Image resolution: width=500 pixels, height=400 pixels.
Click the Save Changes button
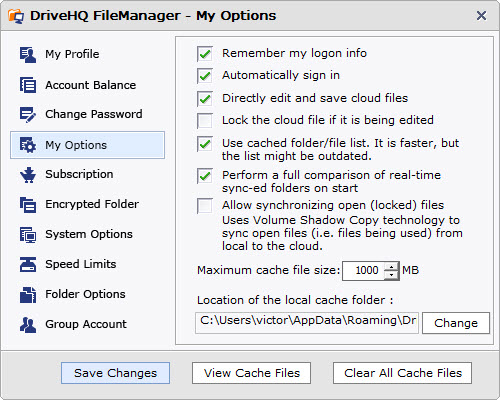pos(115,373)
